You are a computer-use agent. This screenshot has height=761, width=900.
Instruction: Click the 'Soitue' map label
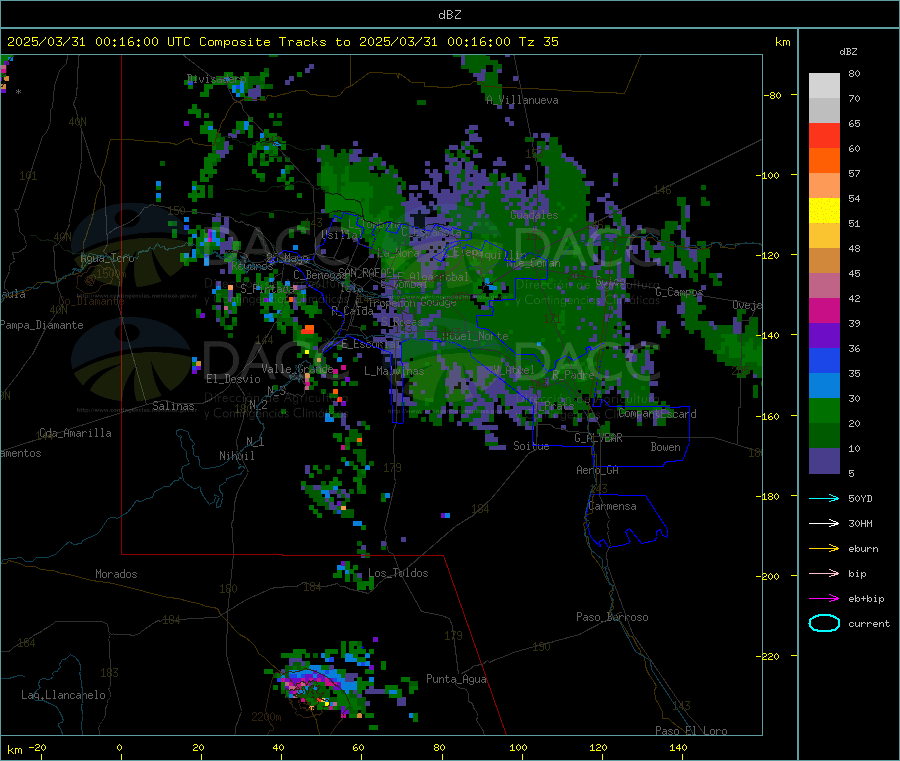[531, 446]
